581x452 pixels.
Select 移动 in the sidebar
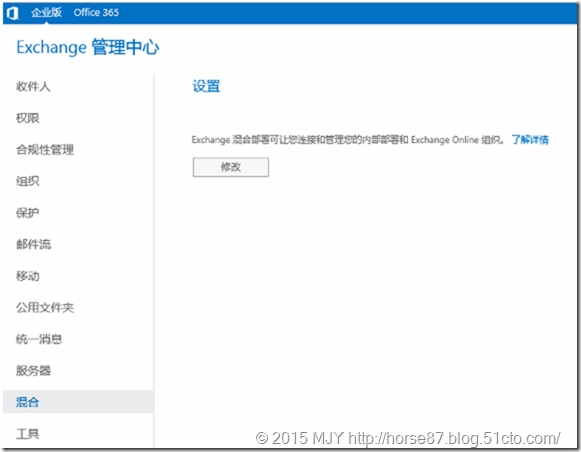27,276
